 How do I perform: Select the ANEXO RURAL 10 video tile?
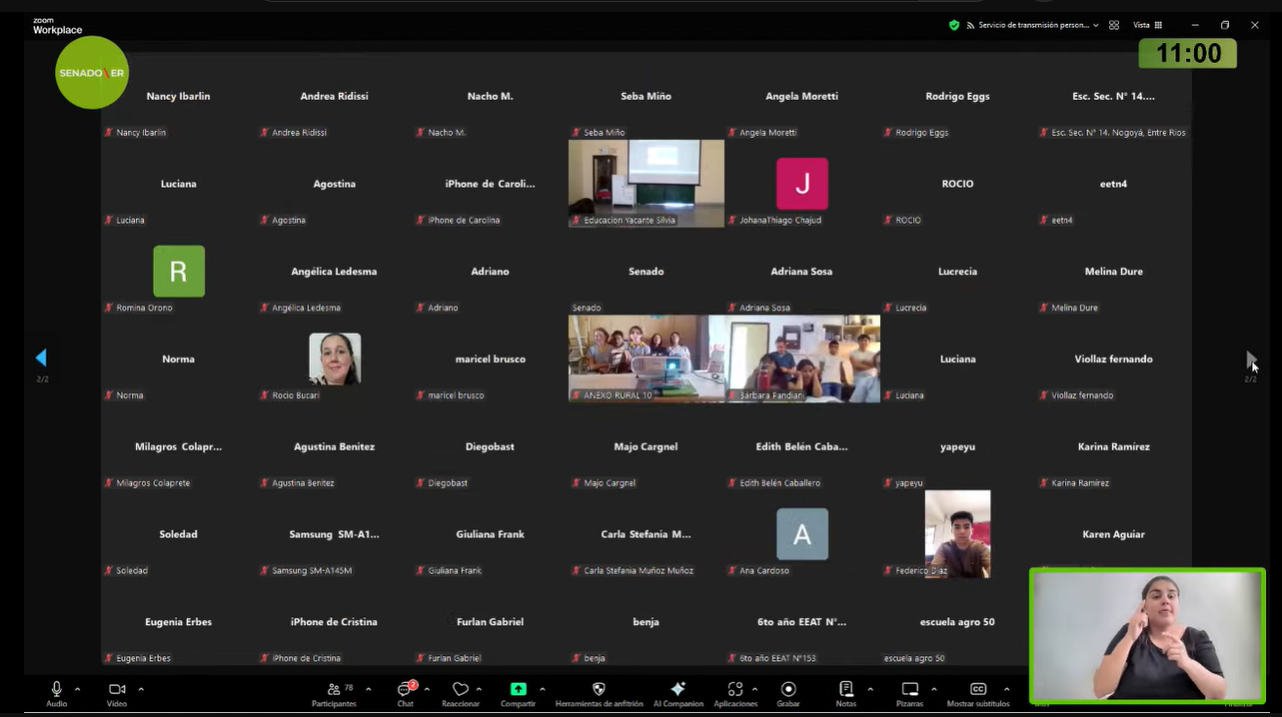pos(646,358)
